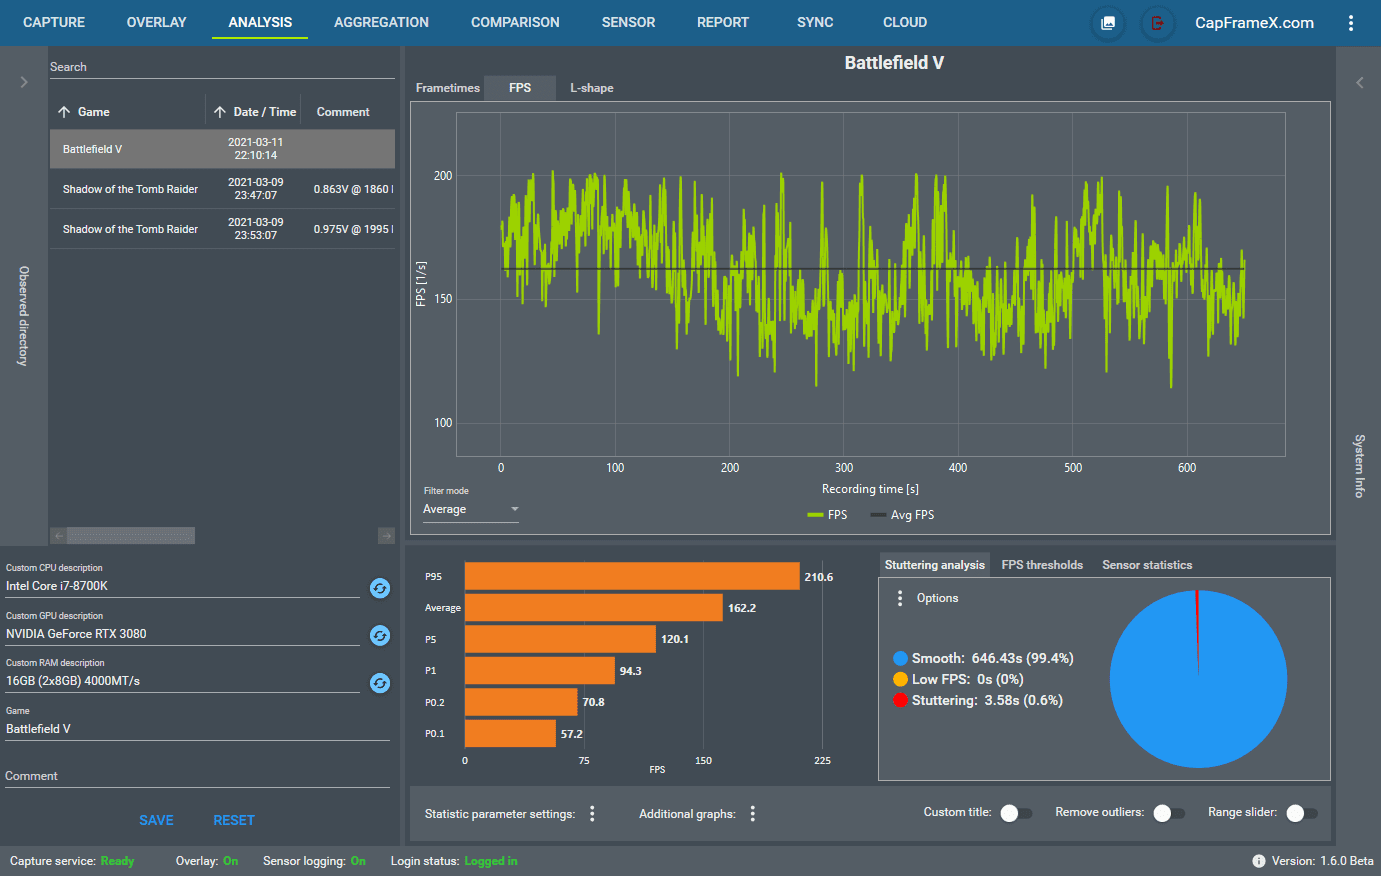Open the FPS thresholds tab
This screenshot has height=876, width=1381.
1042,565
